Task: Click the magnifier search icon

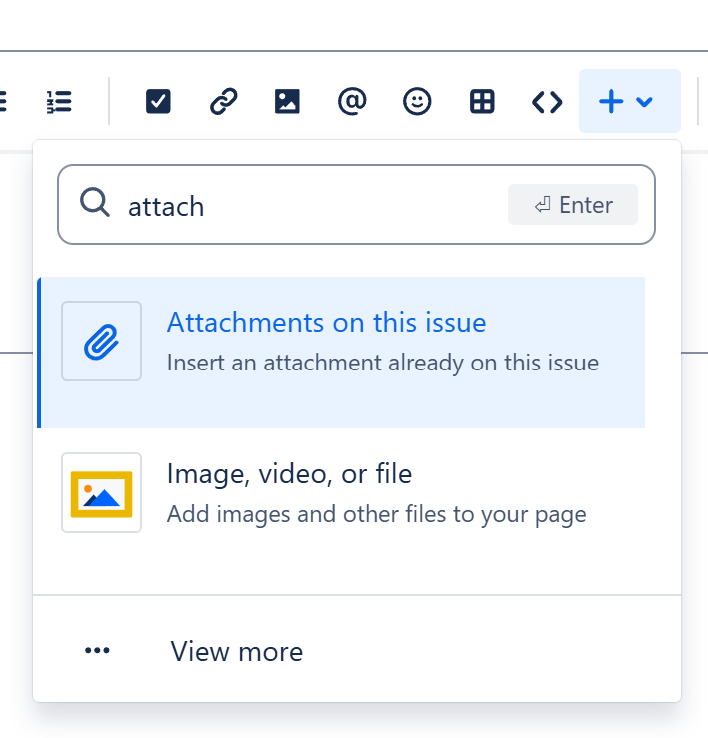Action: [95, 202]
